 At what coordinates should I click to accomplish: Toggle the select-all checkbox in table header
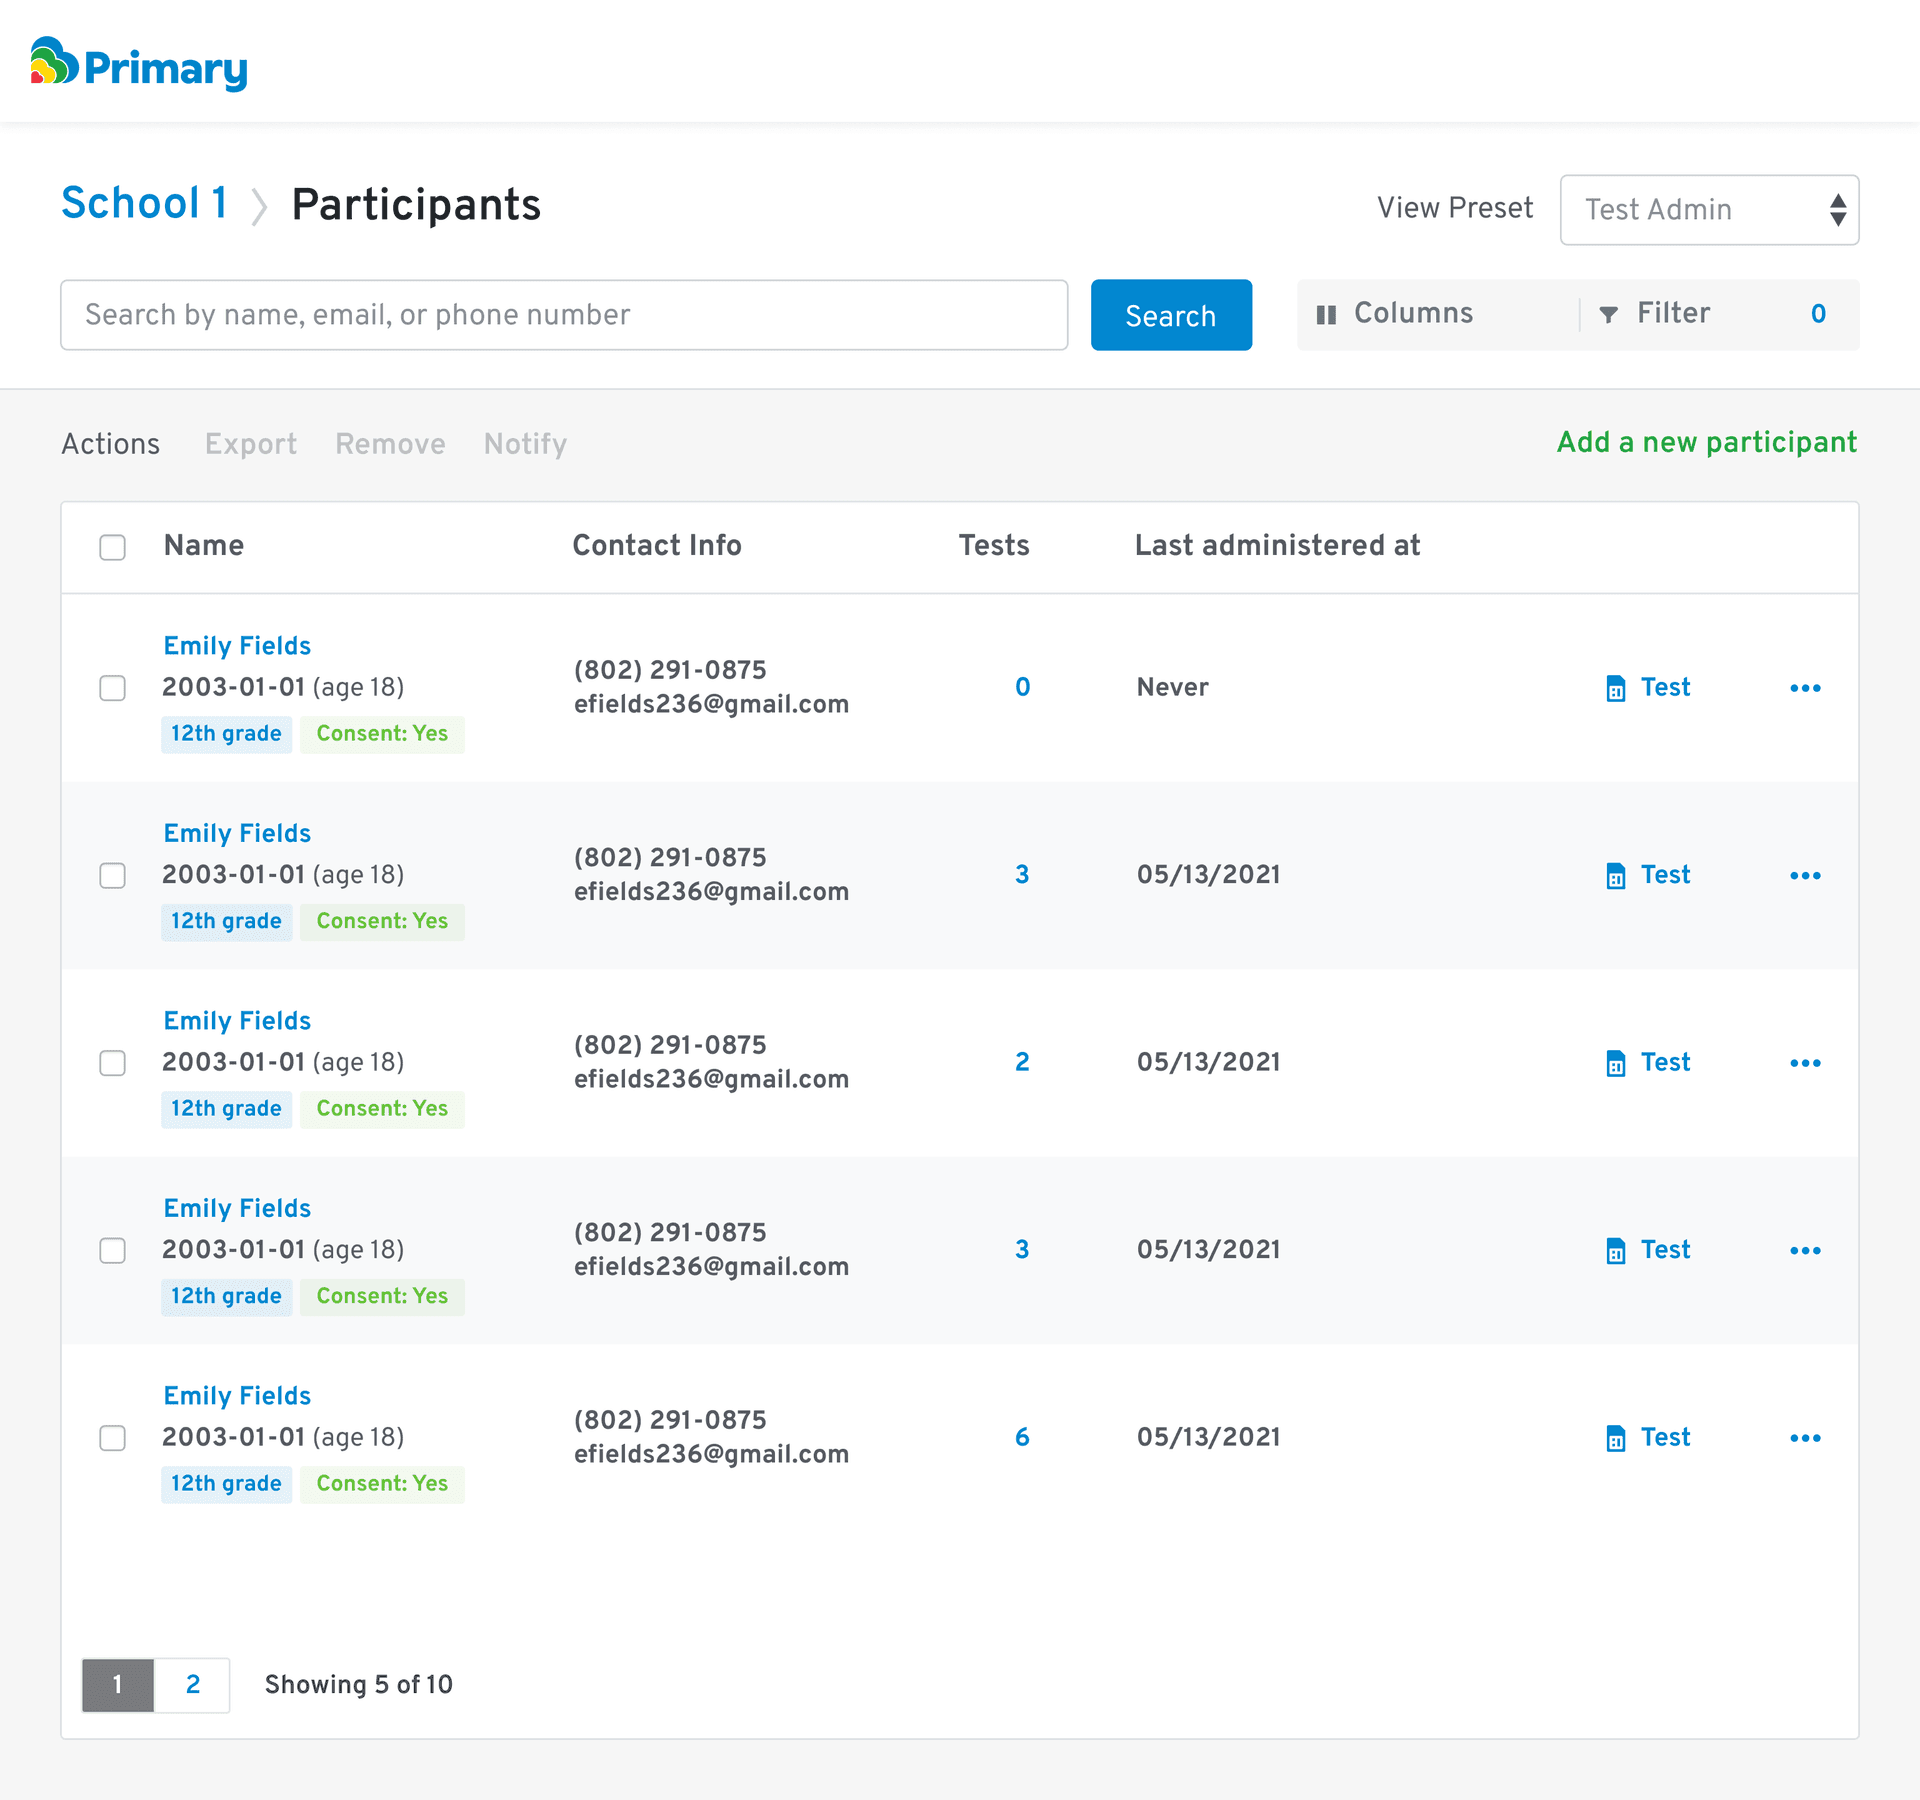113,547
